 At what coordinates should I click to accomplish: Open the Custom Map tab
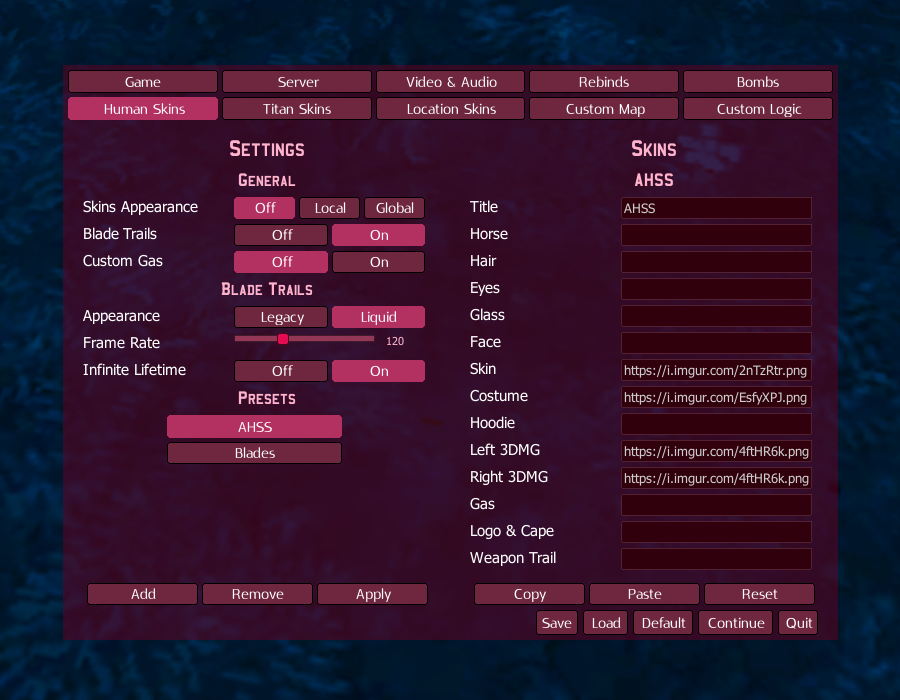pos(603,108)
